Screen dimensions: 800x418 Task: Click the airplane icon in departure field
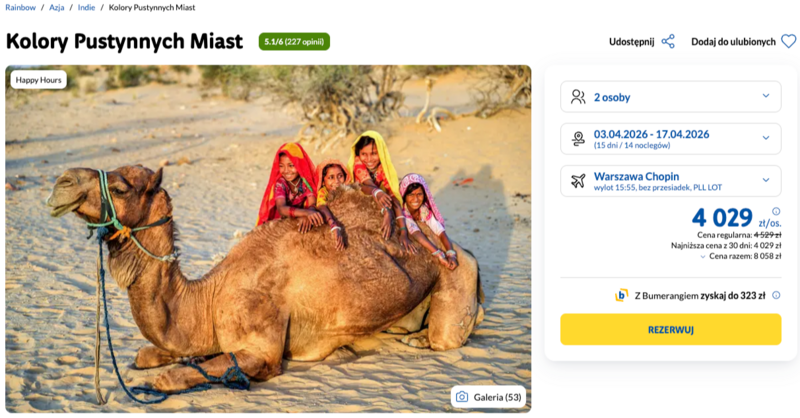(578, 181)
